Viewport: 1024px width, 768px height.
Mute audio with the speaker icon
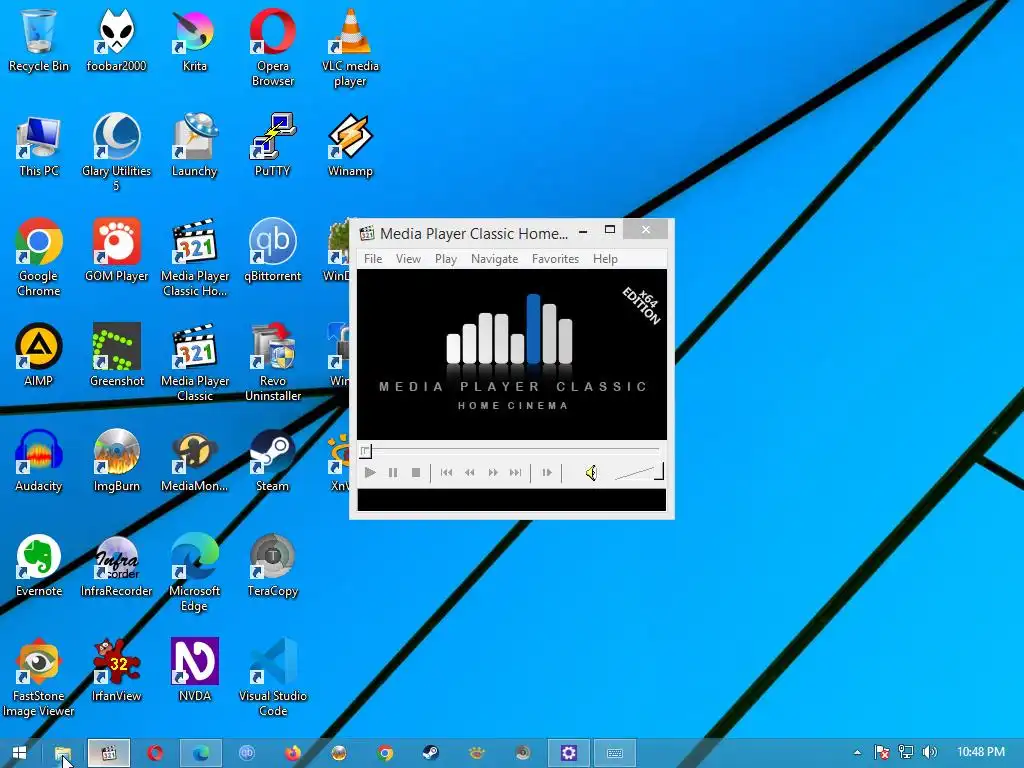click(591, 472)
